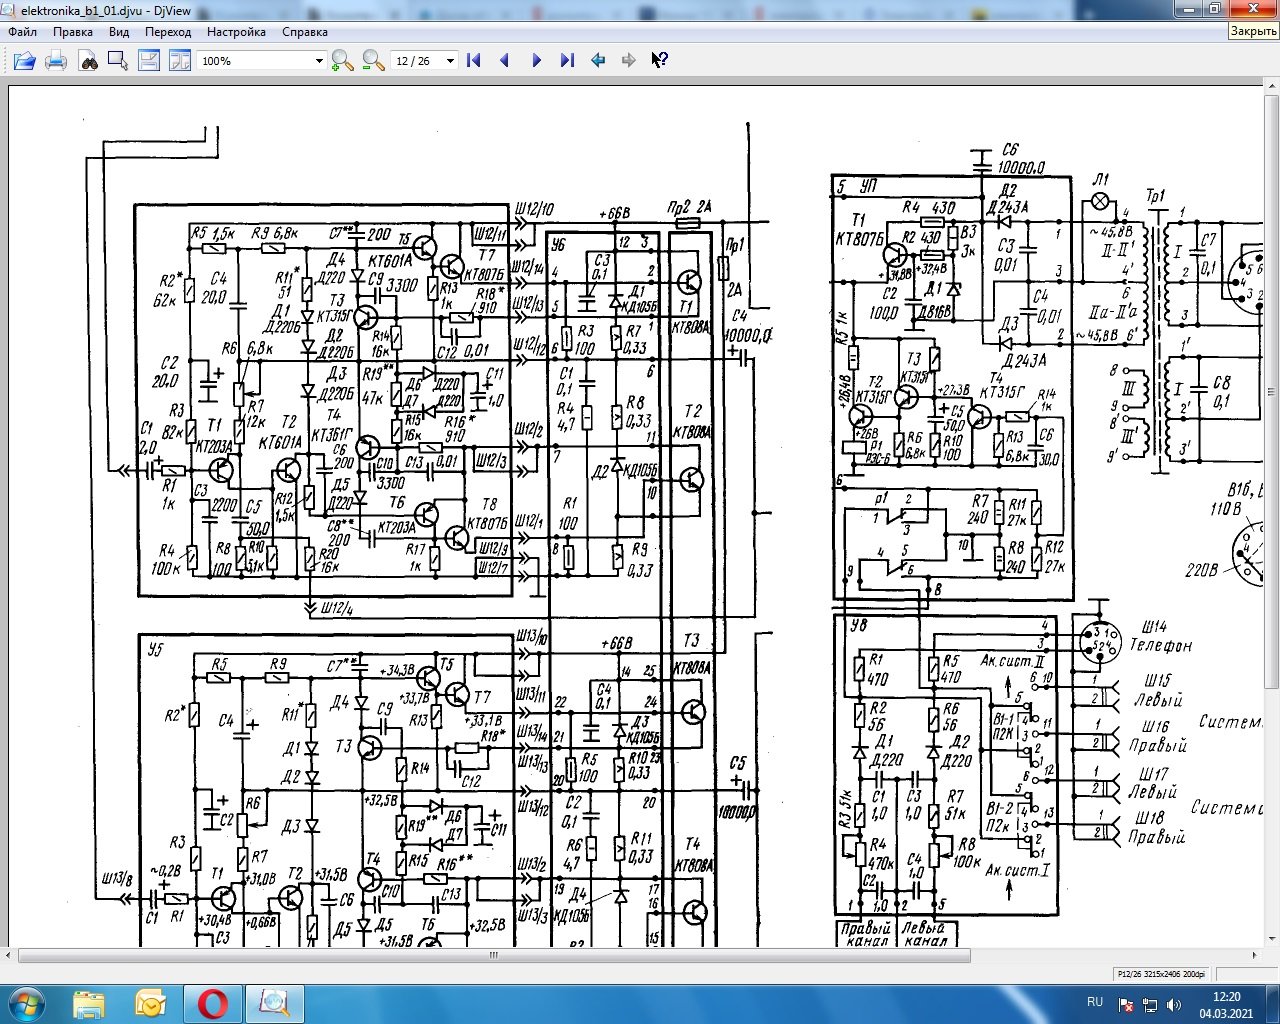The height and width of the screenshot is (1024, 1280).
Task: Toggle side-by-side page layout mode
Action: 180,61
